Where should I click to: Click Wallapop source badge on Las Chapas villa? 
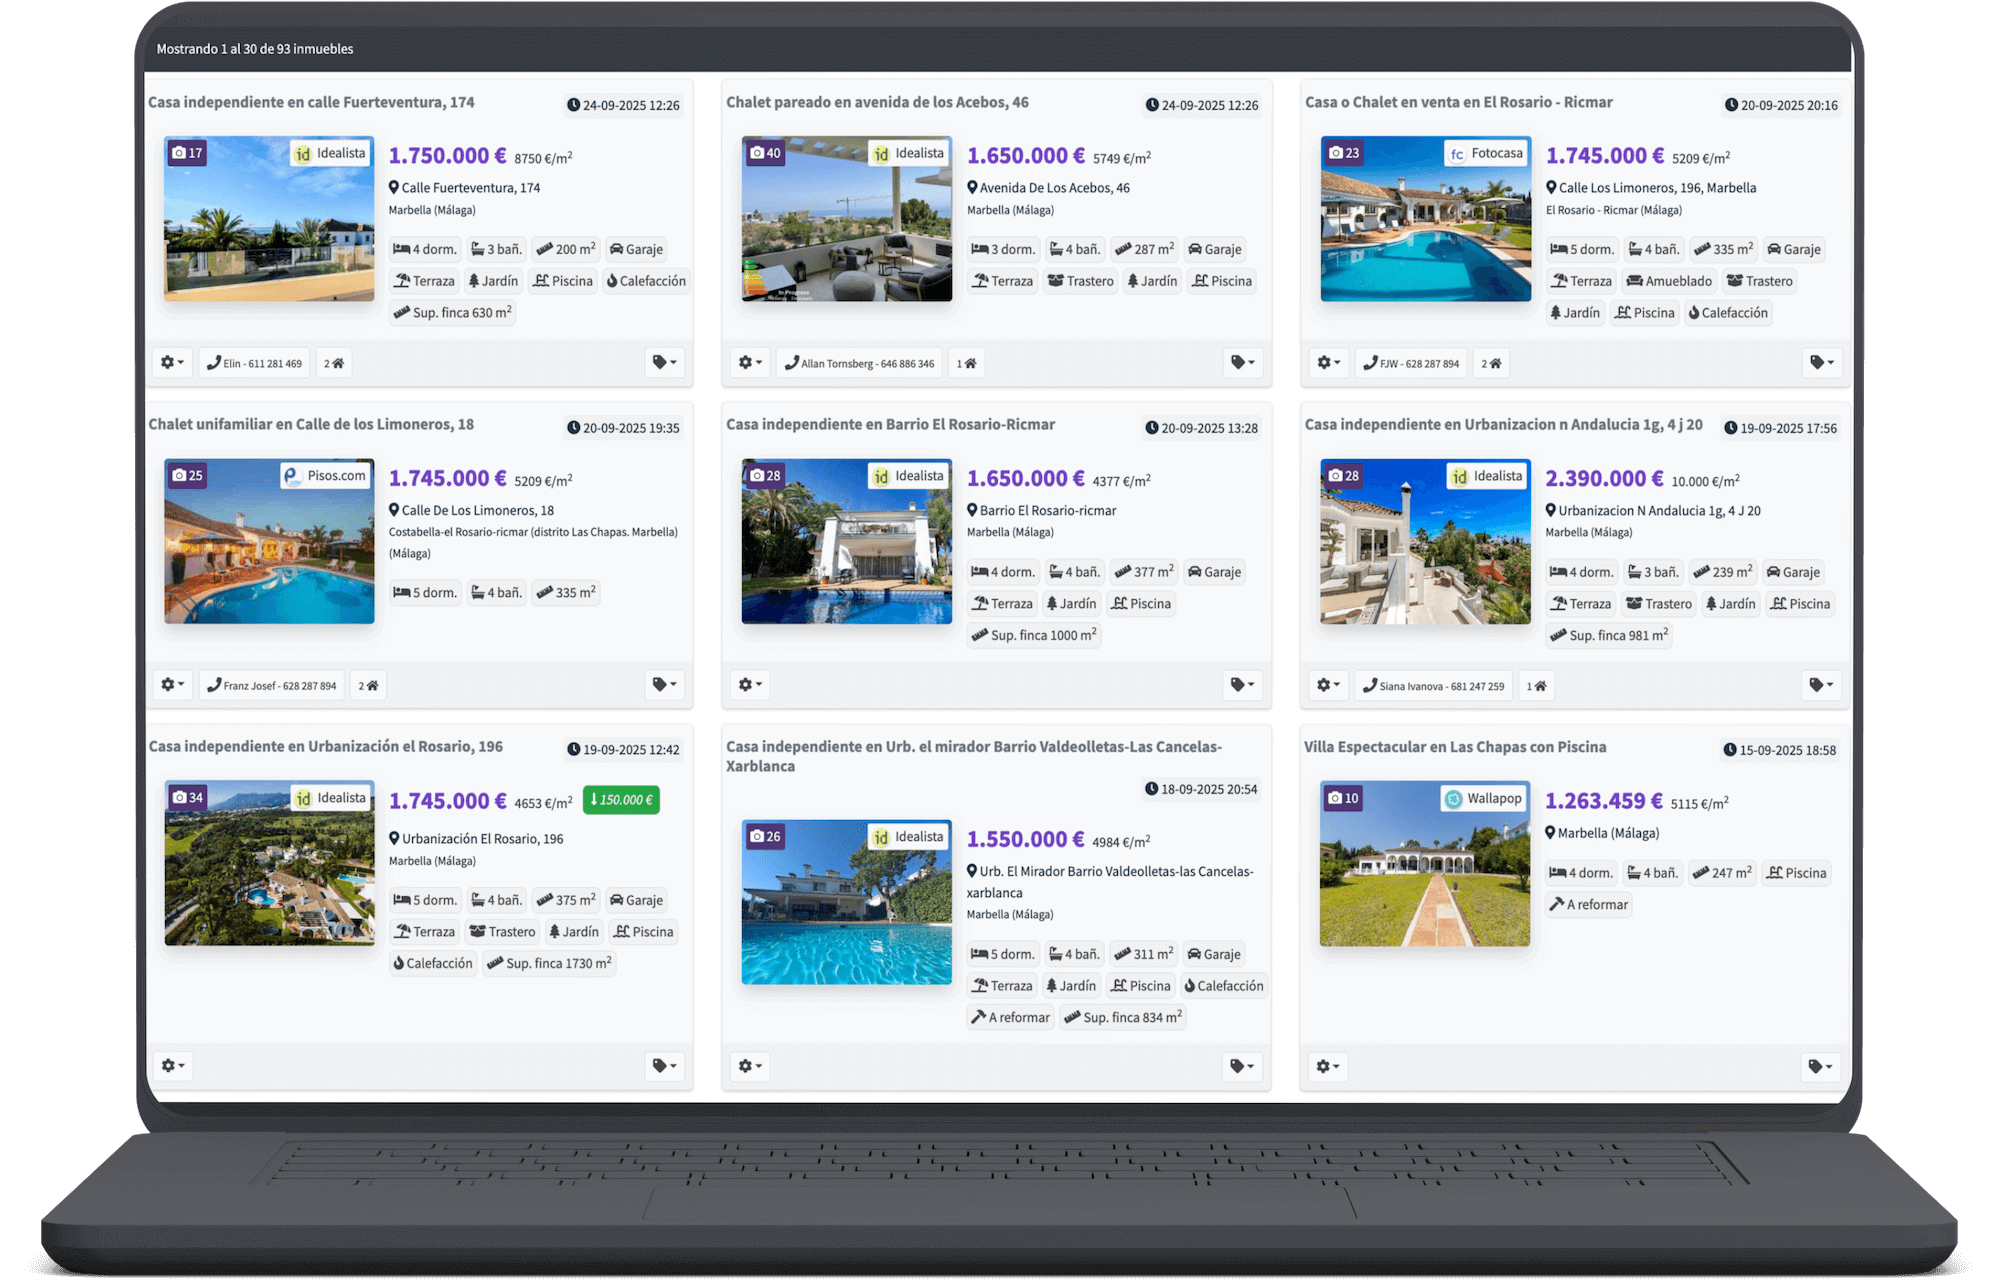coord(1484,798)
